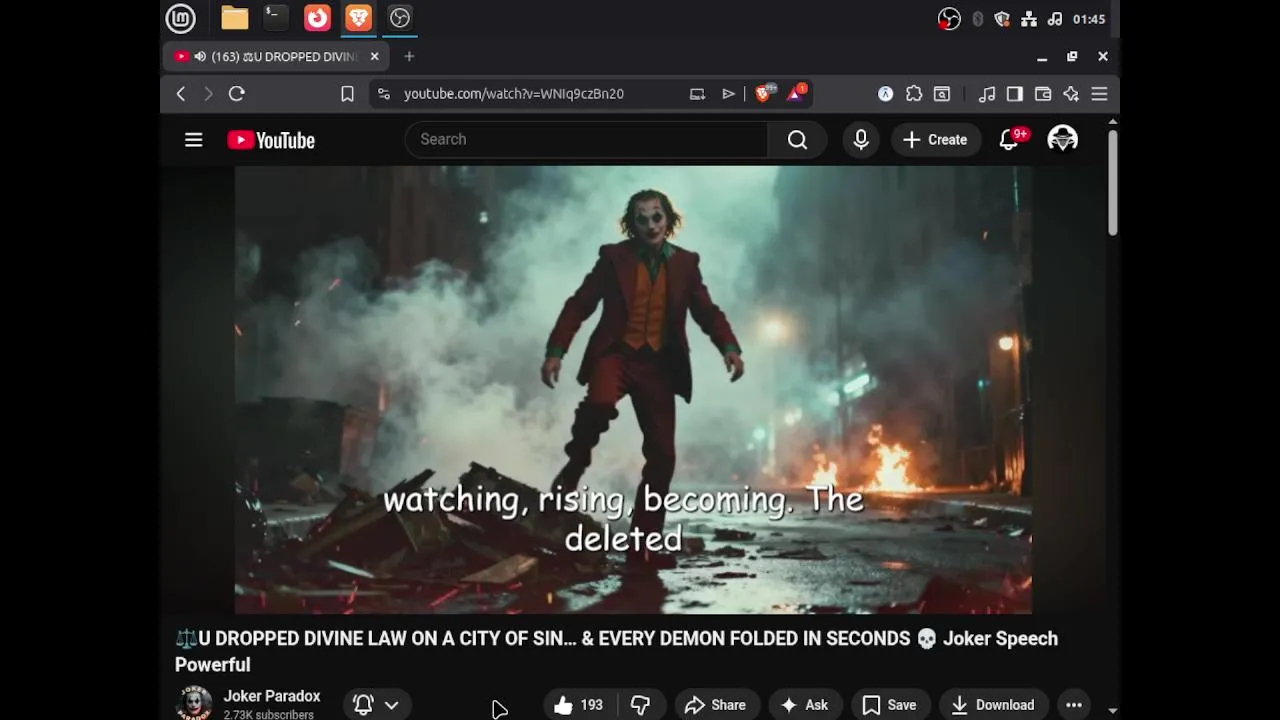Open the Linux Mint start menu
This screenshot has height=720, width=1280.
[180, 18]
